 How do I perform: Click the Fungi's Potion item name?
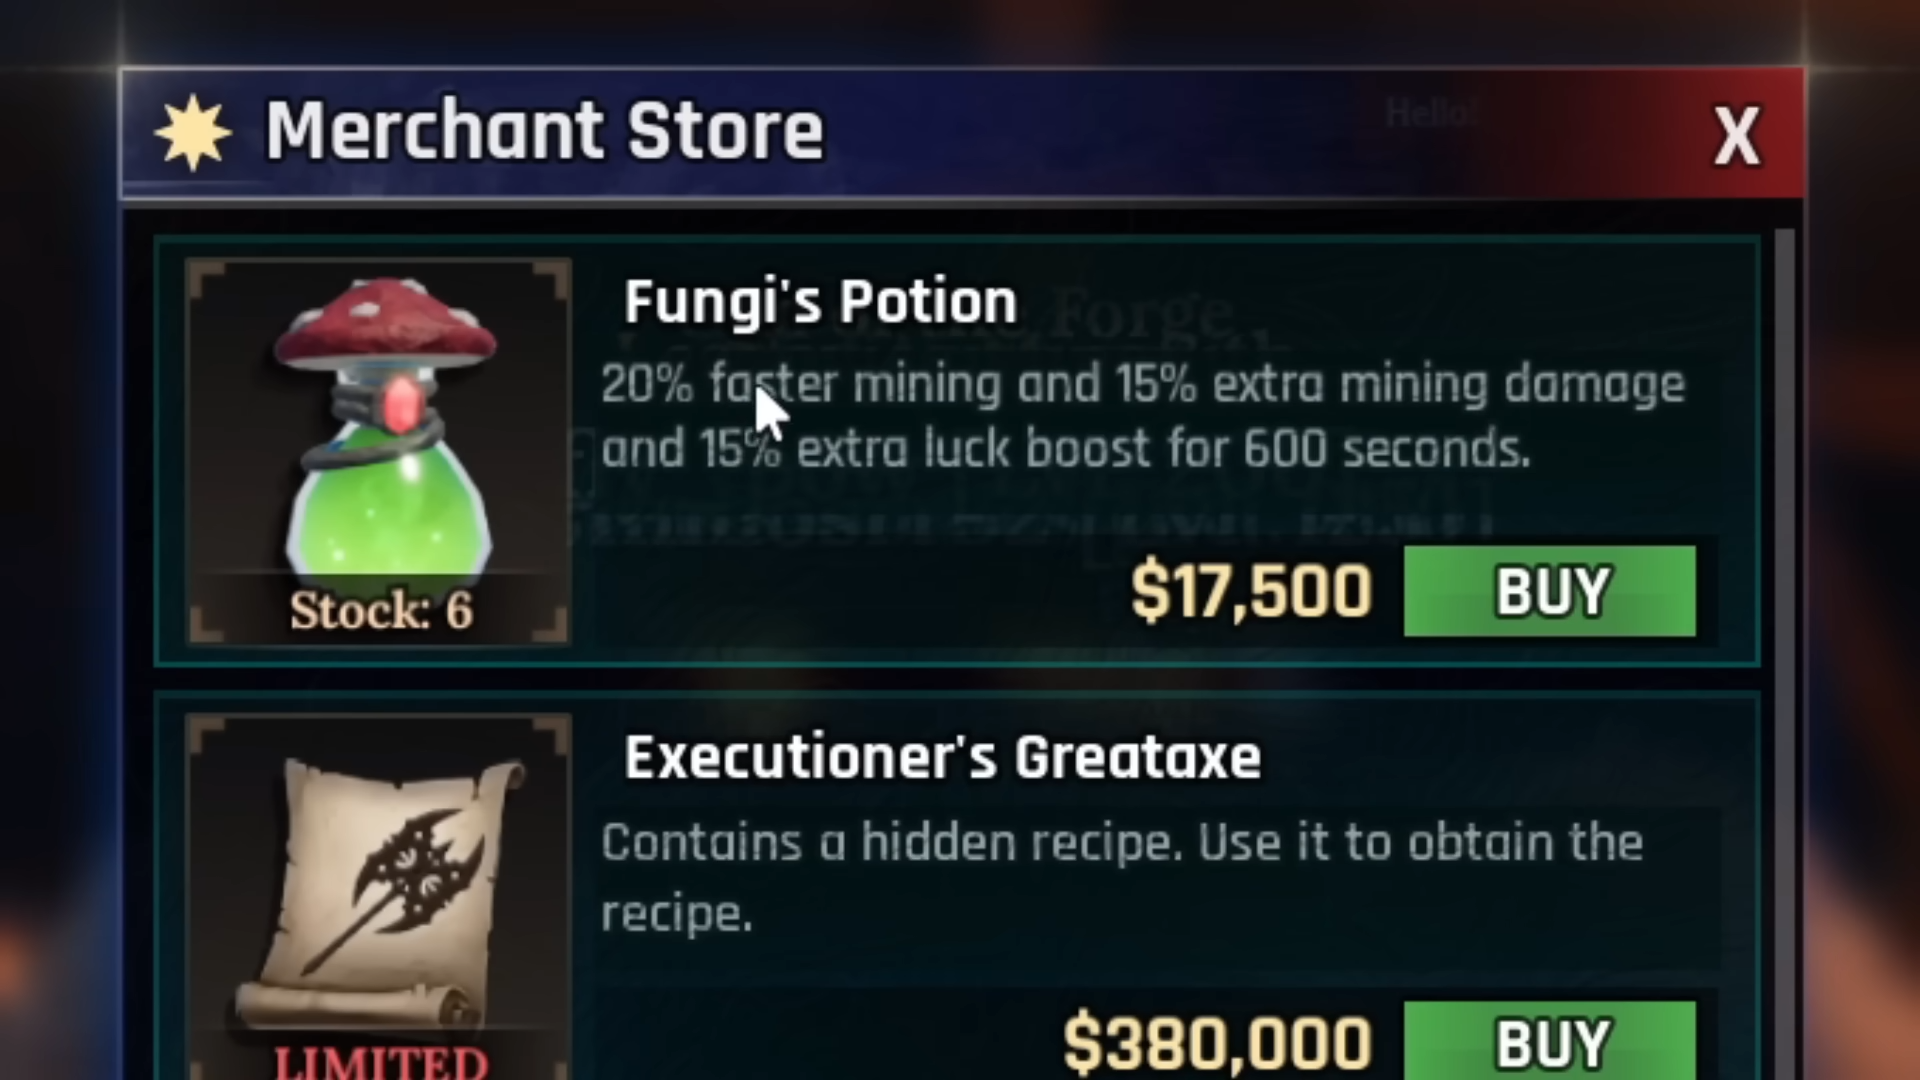(x=820, y=302)
